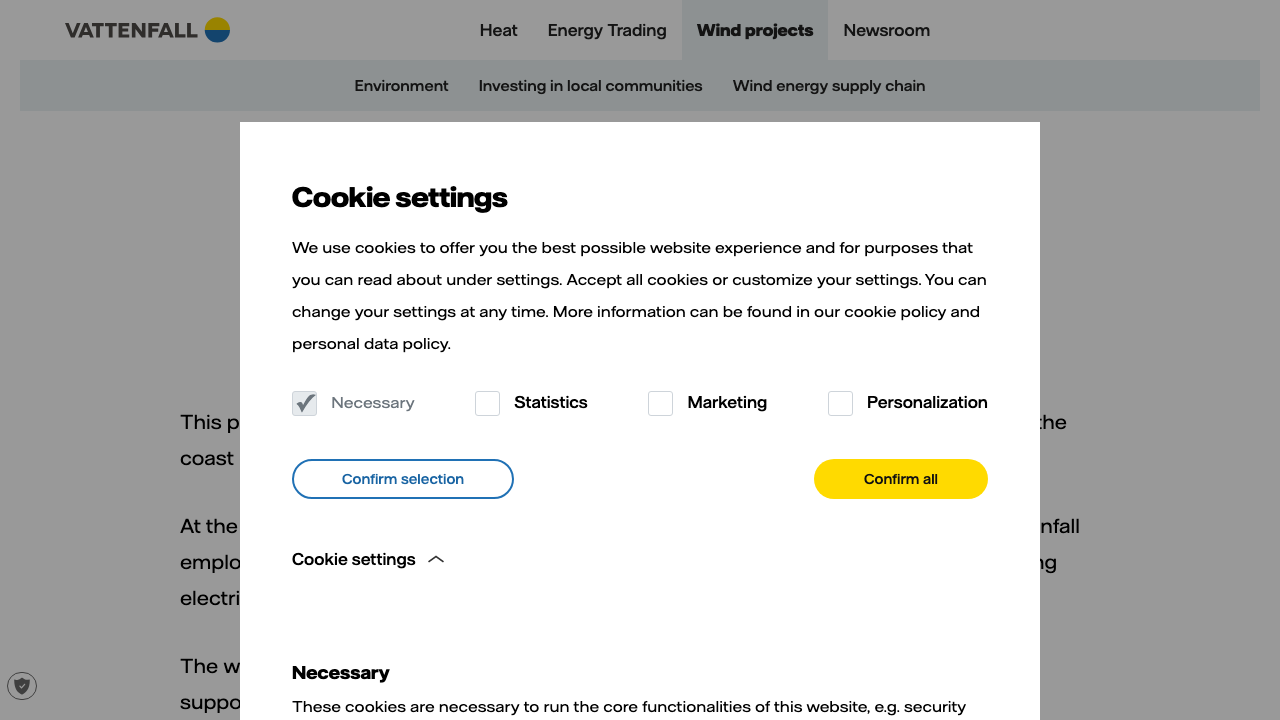Open Wind energy supply chain
The width and height of the screenshot is (1280, 720).
pos(828,86)
